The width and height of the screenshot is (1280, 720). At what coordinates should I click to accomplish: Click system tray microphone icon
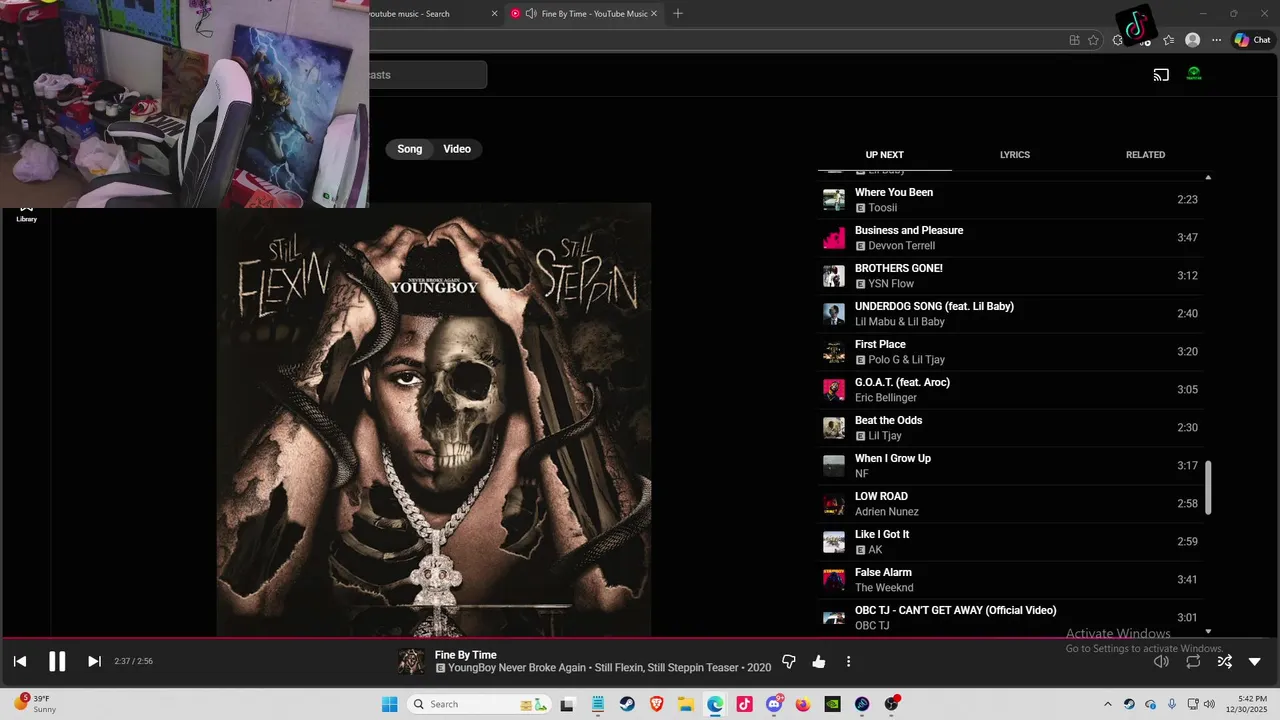pyautogui.click(x=1172, y=704)
